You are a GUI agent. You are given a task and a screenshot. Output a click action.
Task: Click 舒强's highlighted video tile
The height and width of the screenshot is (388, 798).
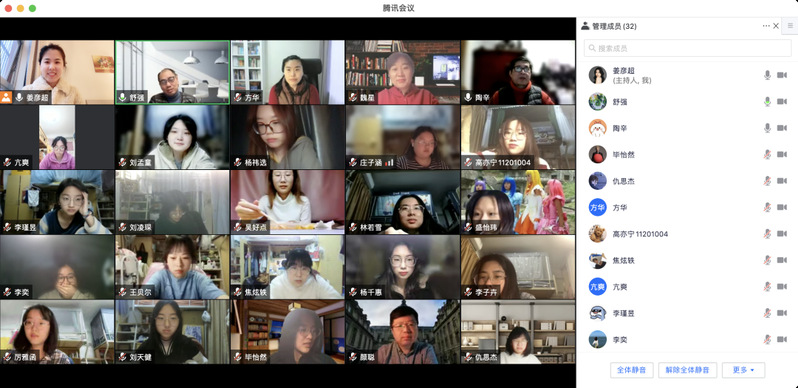click(173, 72)
